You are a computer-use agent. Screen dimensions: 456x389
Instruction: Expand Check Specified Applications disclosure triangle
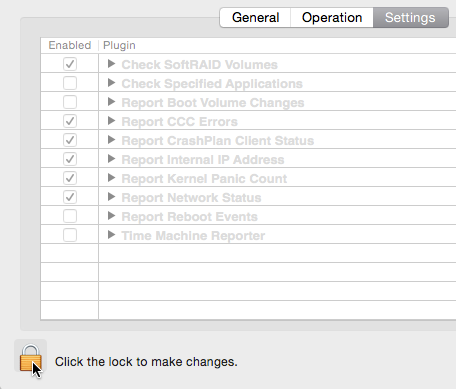112,83
